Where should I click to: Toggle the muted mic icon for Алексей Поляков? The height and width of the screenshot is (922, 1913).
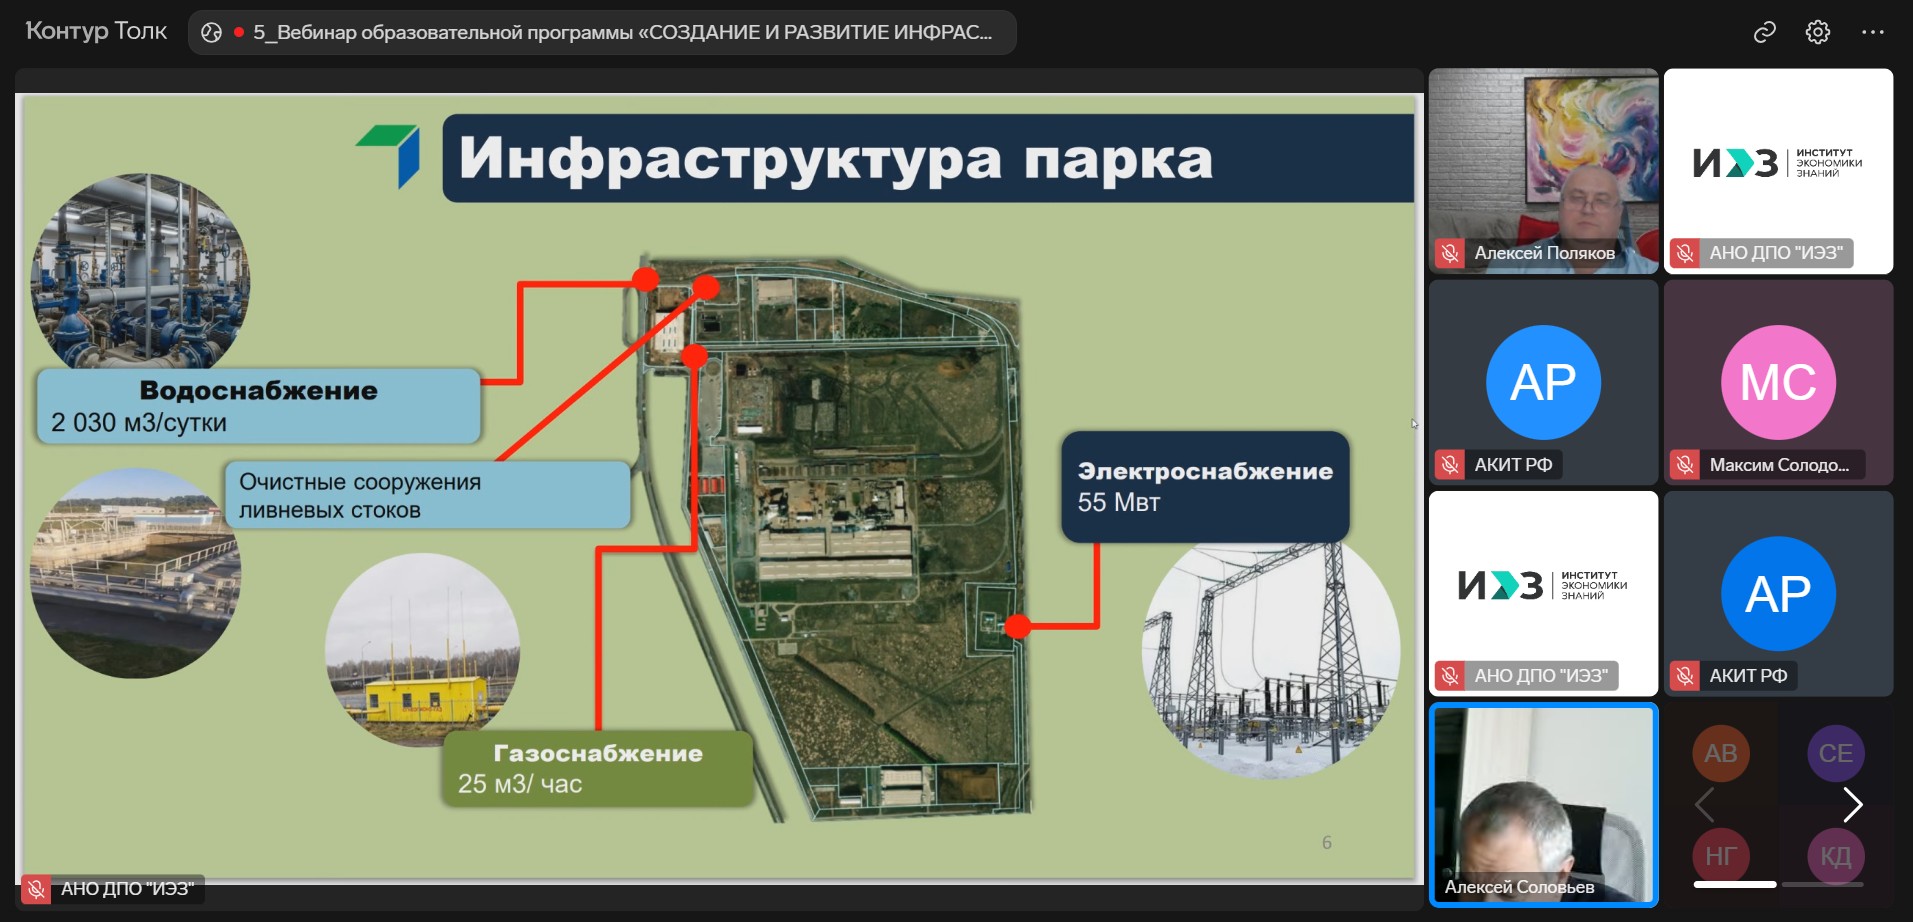coord(1450,253)
